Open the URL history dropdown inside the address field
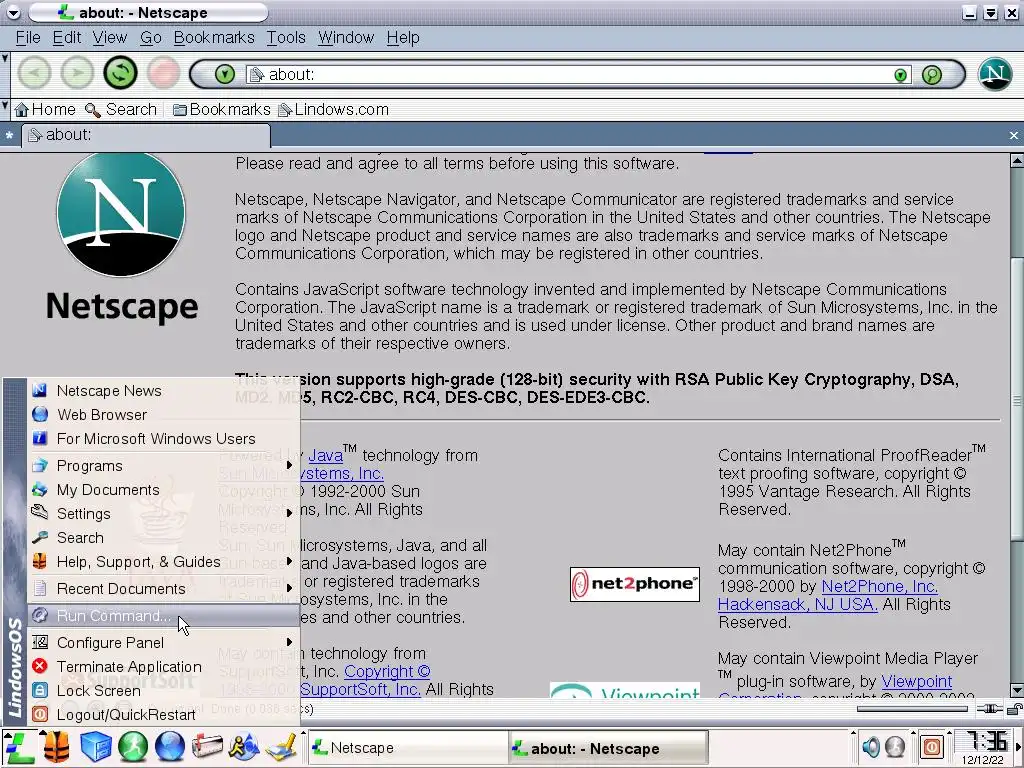Image resolution: width=1024 pixels, height=768 pixels. [901, 75]
